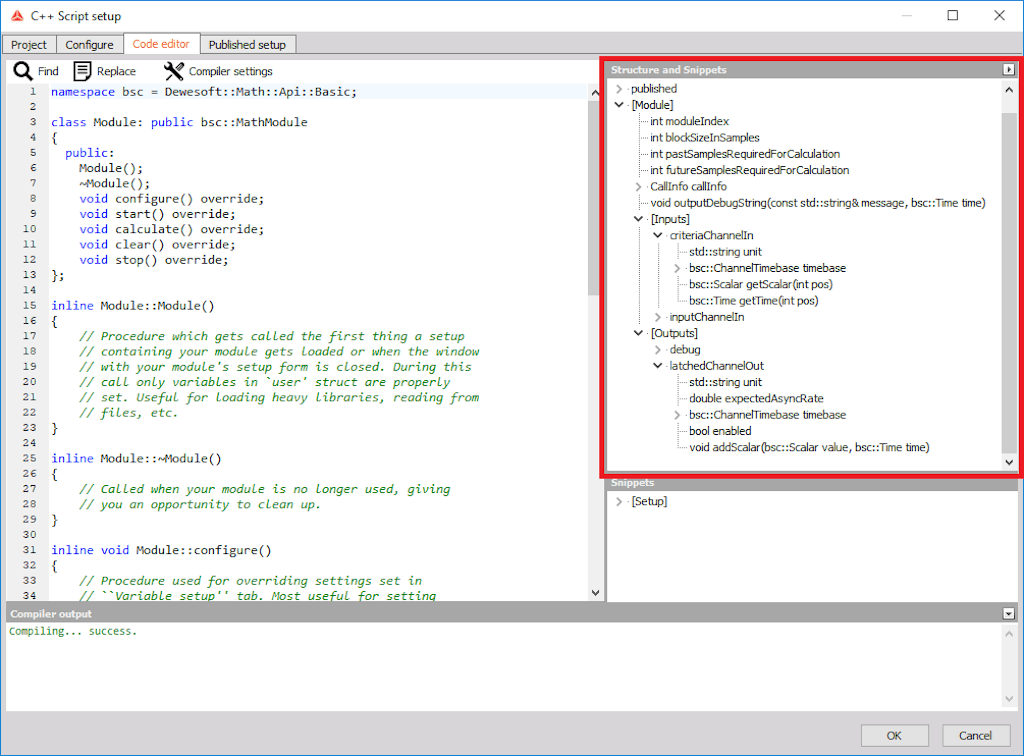The width and height of the screenshot is (1024, 756).
Task: Select int futureSamplesRequiredForCalculation item
Action: pos(750,170)
